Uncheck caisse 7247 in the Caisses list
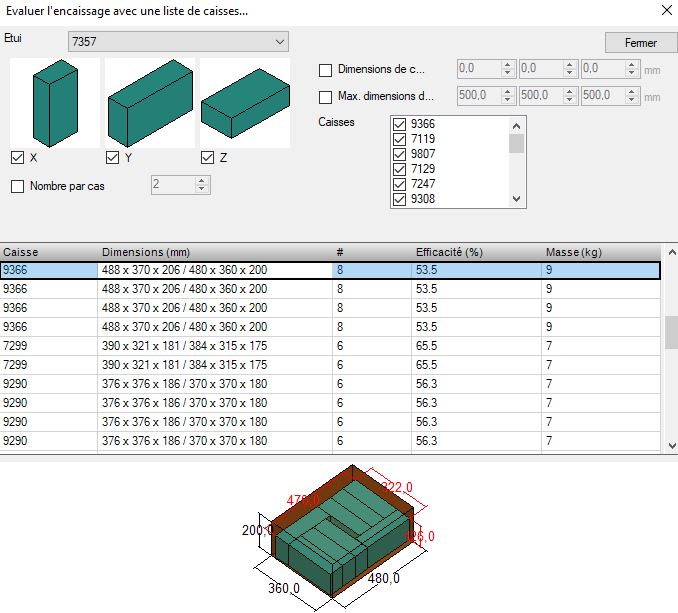Image resolution: width=678 pixels, height=613 pixels. pos(400,184)
